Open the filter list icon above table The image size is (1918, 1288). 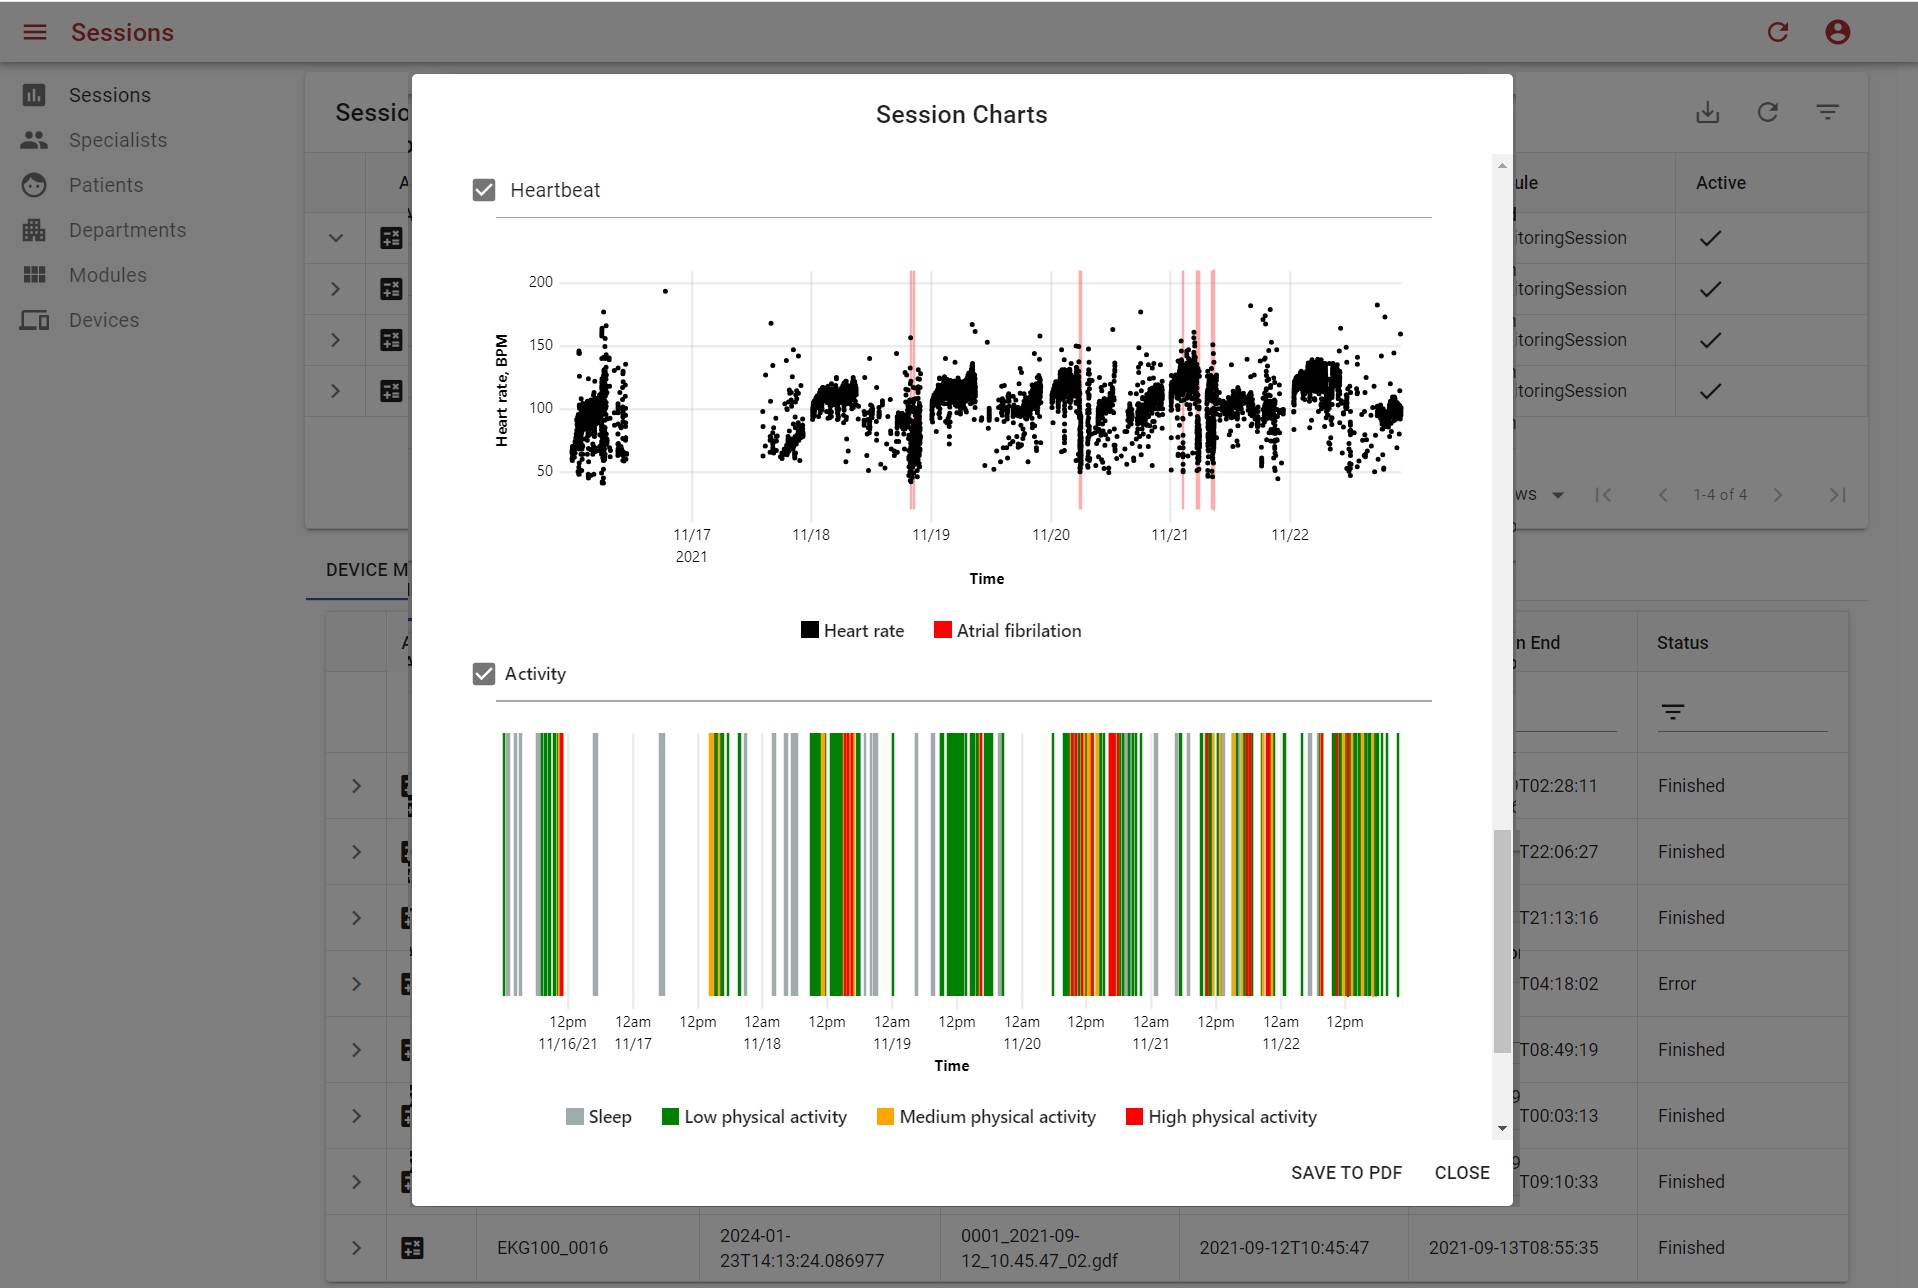click(x=1827, y=112)
